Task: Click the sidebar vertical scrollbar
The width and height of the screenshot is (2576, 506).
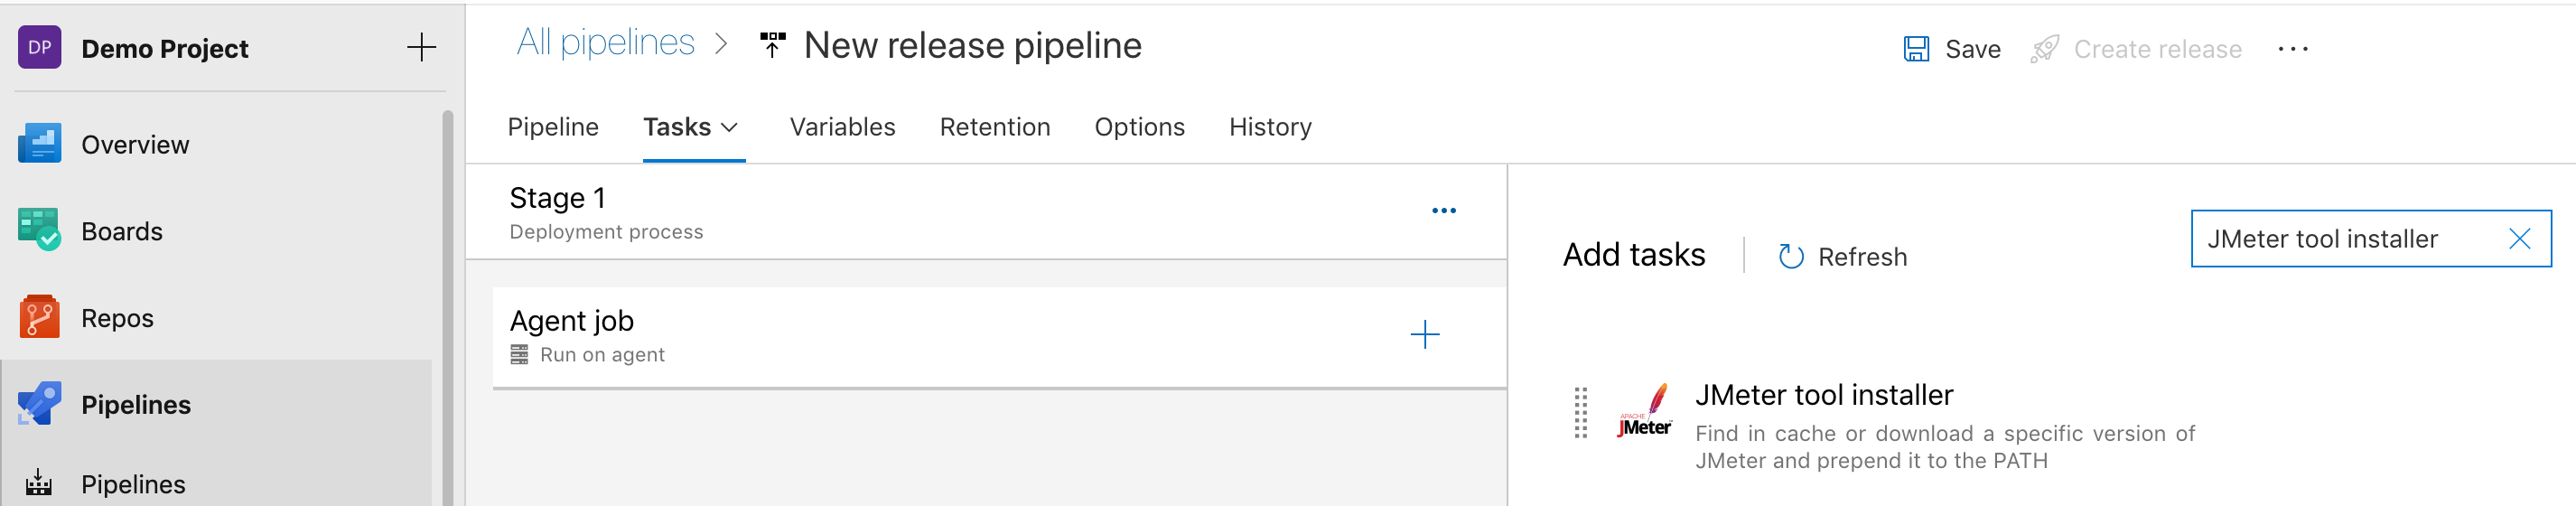Action: tap(447, 300)
